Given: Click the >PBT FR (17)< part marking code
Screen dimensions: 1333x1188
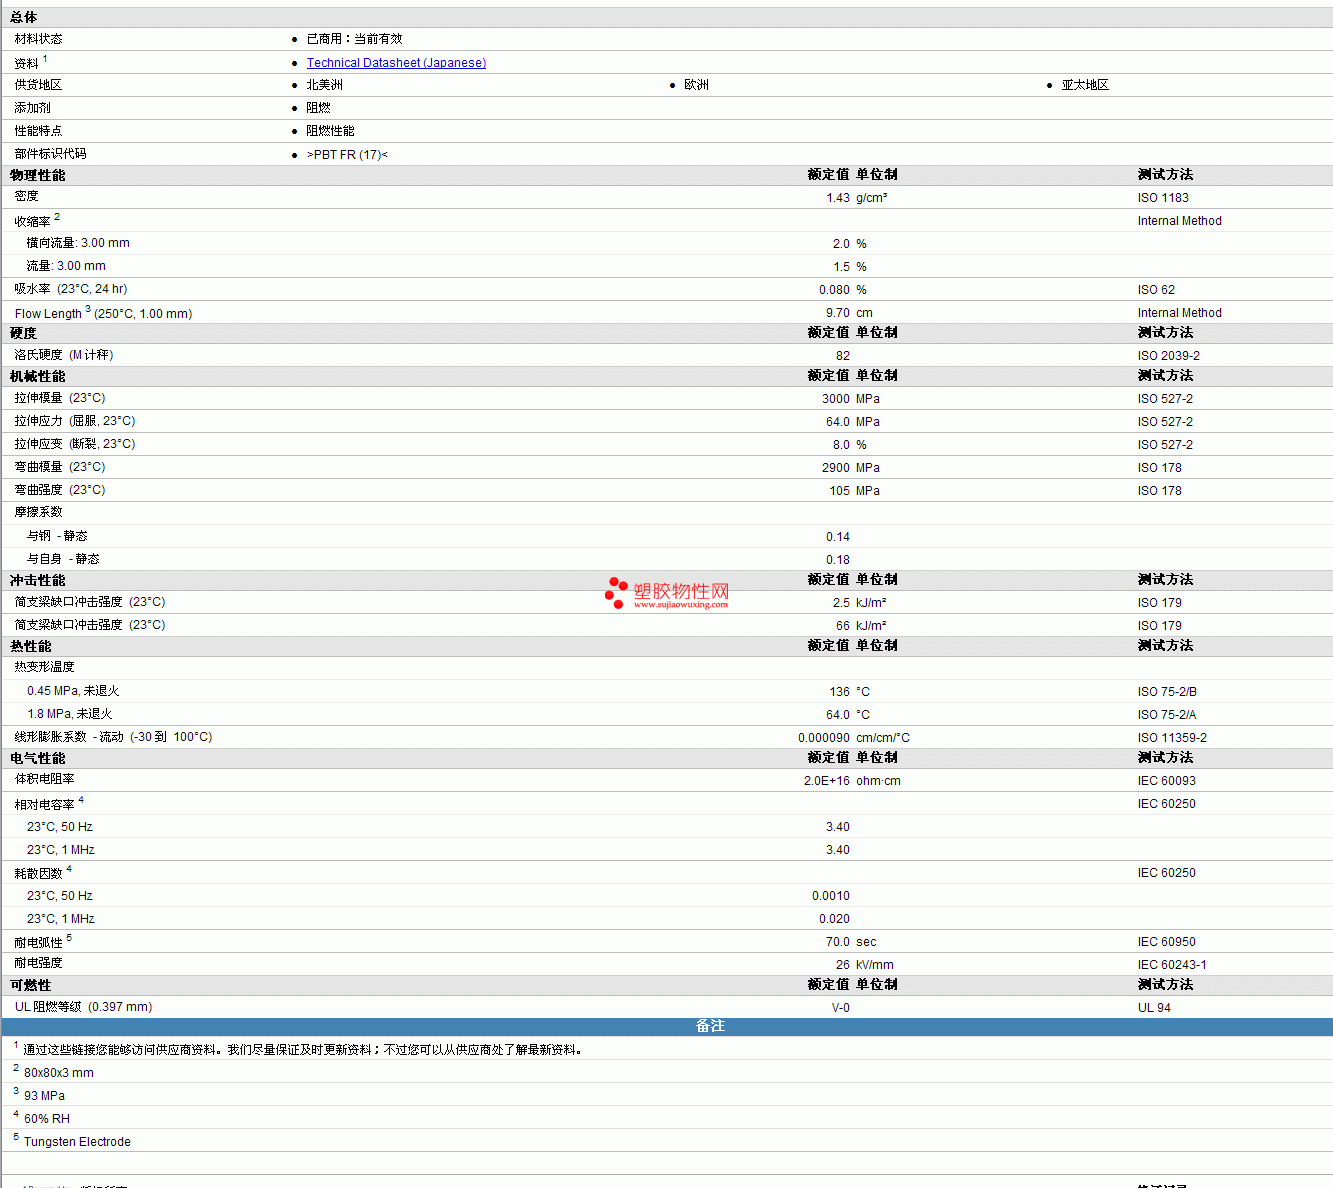Looking at the screenshot, I should click(347, 155).
